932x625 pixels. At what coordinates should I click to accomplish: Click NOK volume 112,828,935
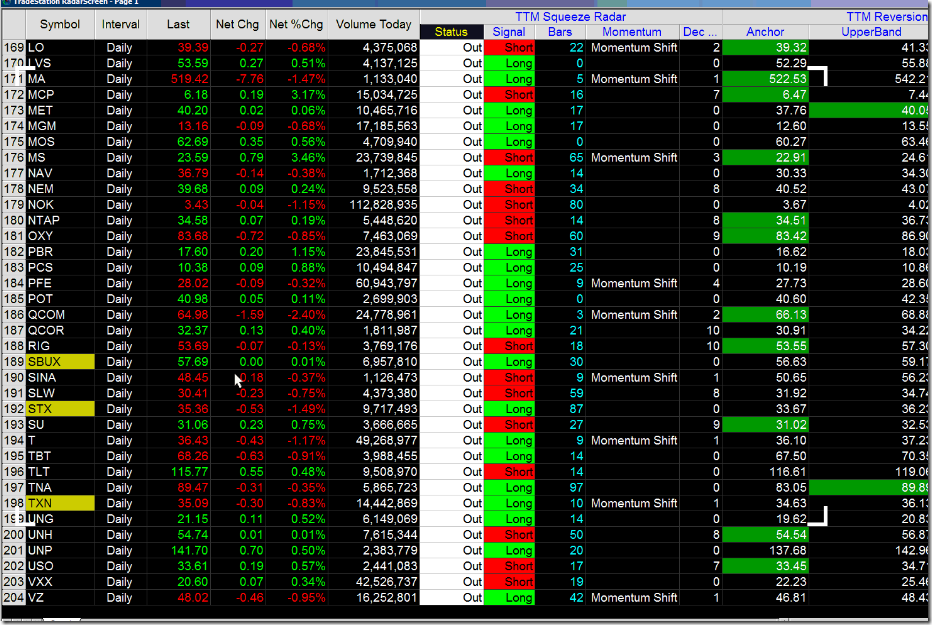tap(383, 204)
